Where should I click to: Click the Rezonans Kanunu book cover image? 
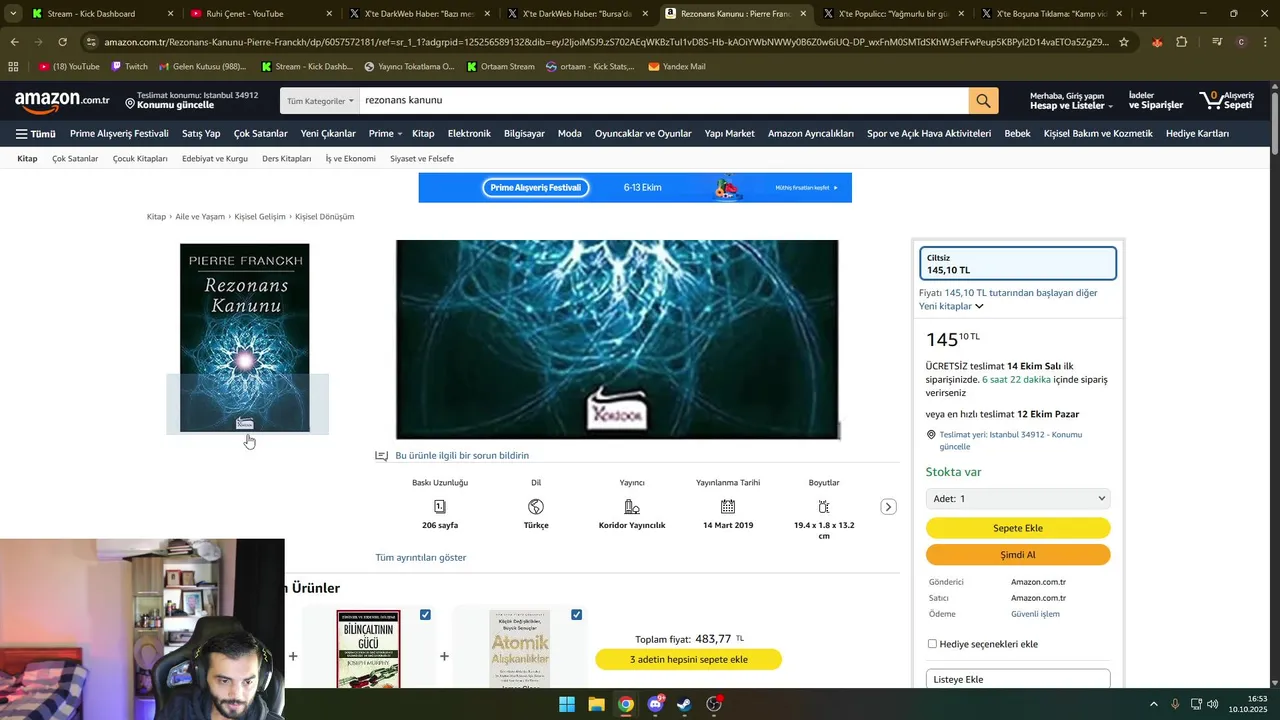tap(245, 338)
